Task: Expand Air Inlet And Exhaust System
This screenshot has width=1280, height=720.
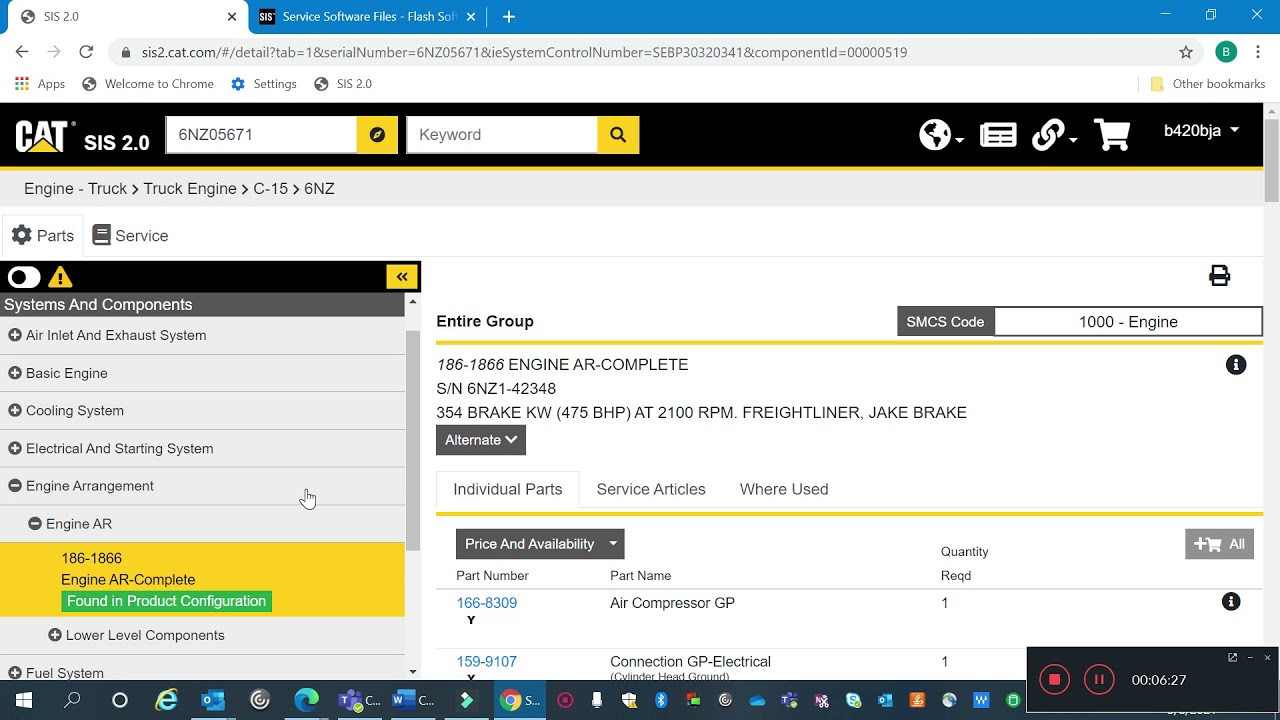Action: (15, 335)
